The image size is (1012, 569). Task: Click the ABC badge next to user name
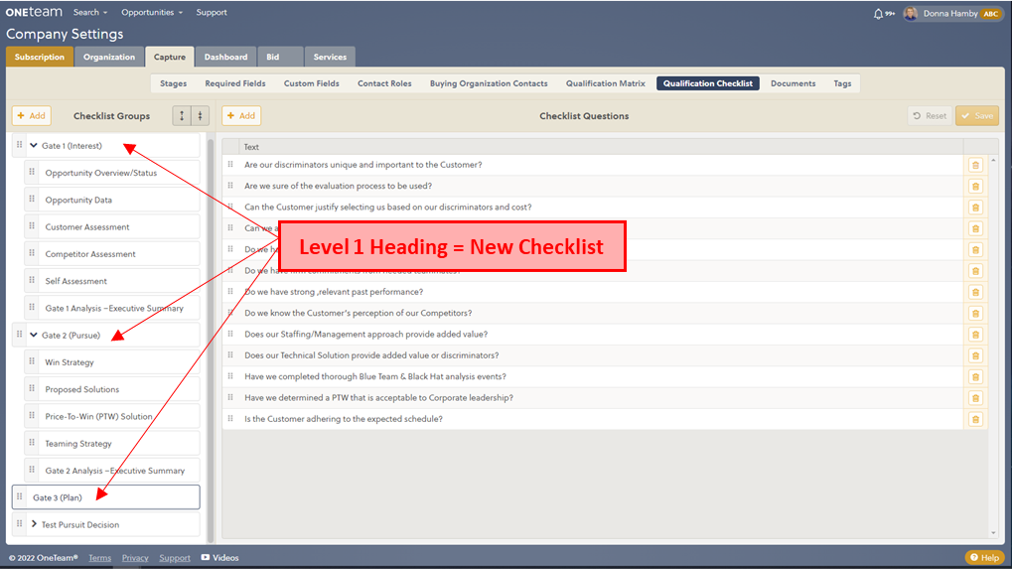pos(991,14)
